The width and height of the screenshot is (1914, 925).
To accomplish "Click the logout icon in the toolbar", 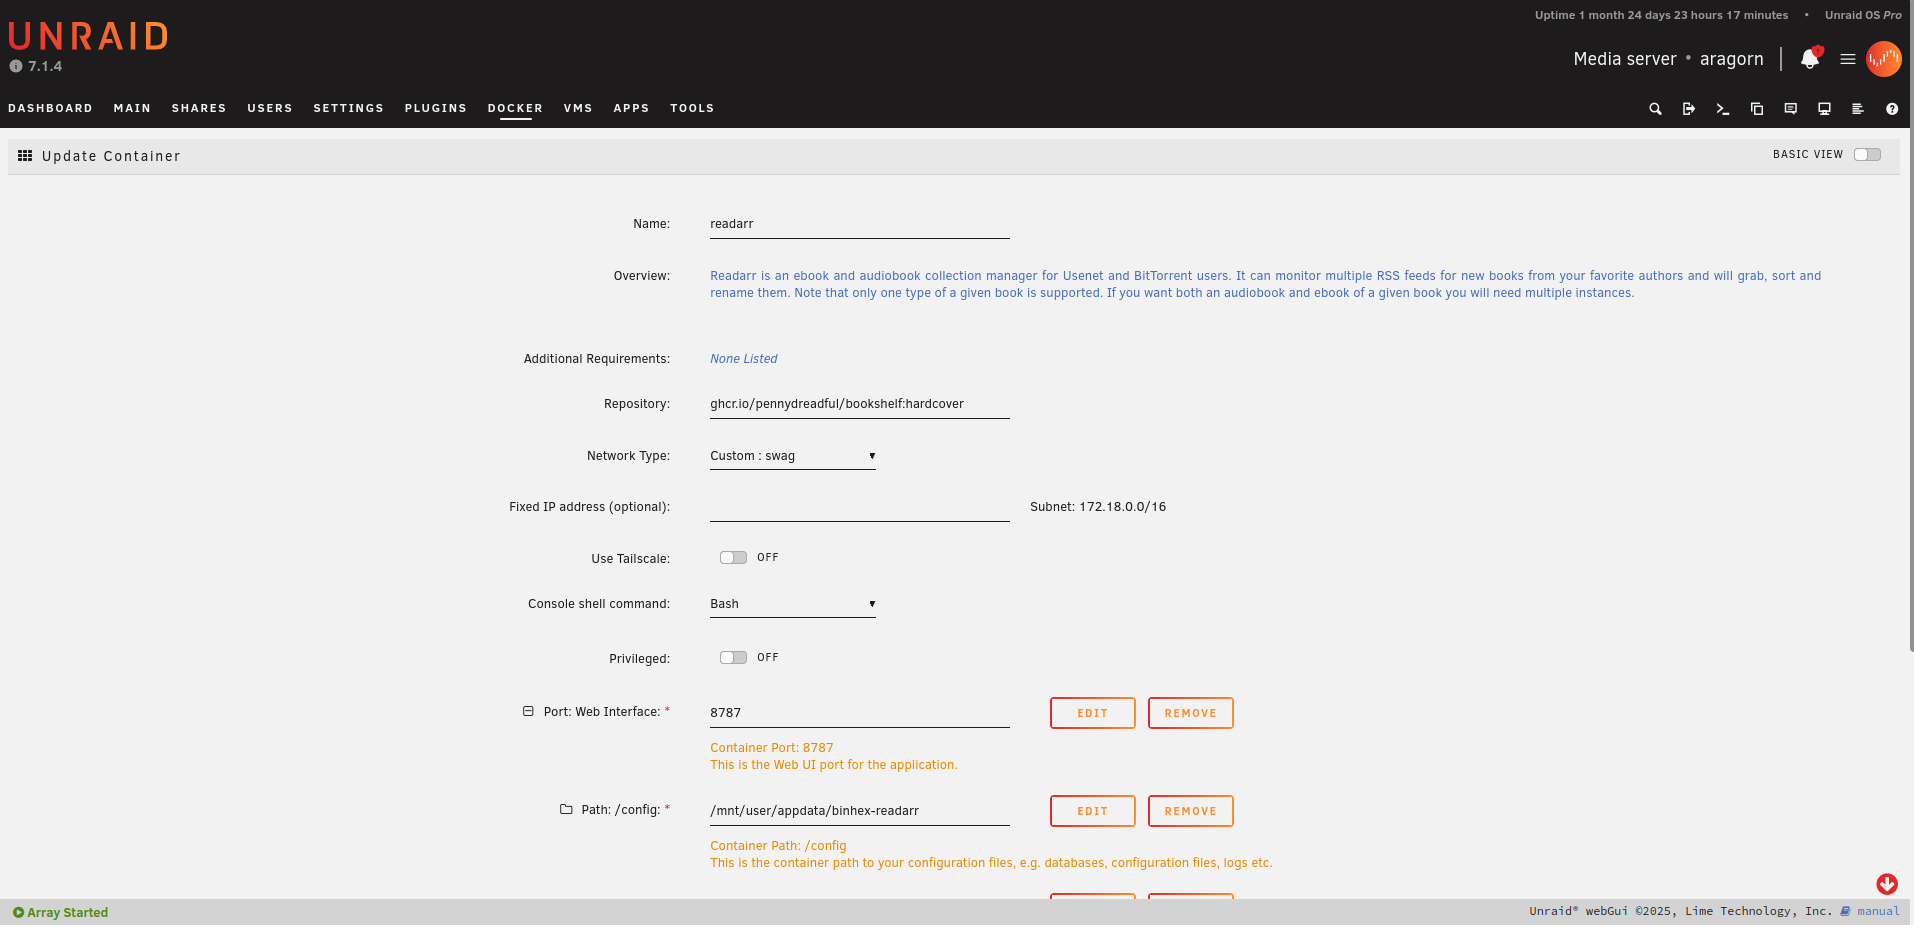I will click(1689, 109).
